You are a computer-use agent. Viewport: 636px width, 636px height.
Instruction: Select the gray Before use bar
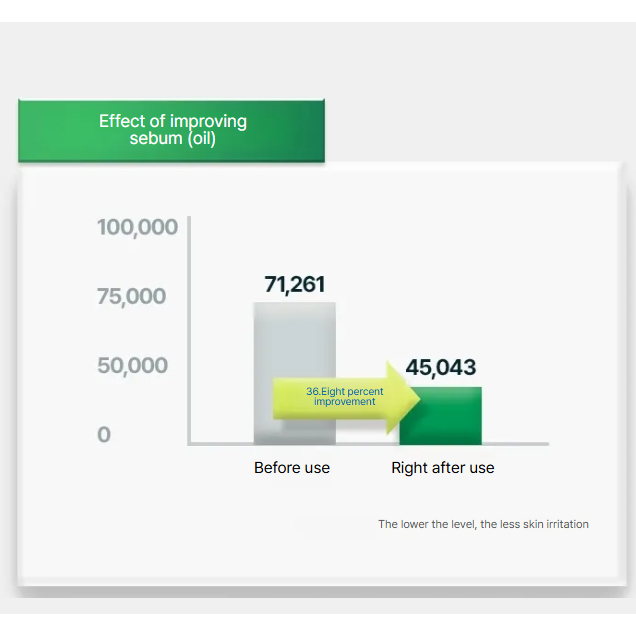[293, 340]
